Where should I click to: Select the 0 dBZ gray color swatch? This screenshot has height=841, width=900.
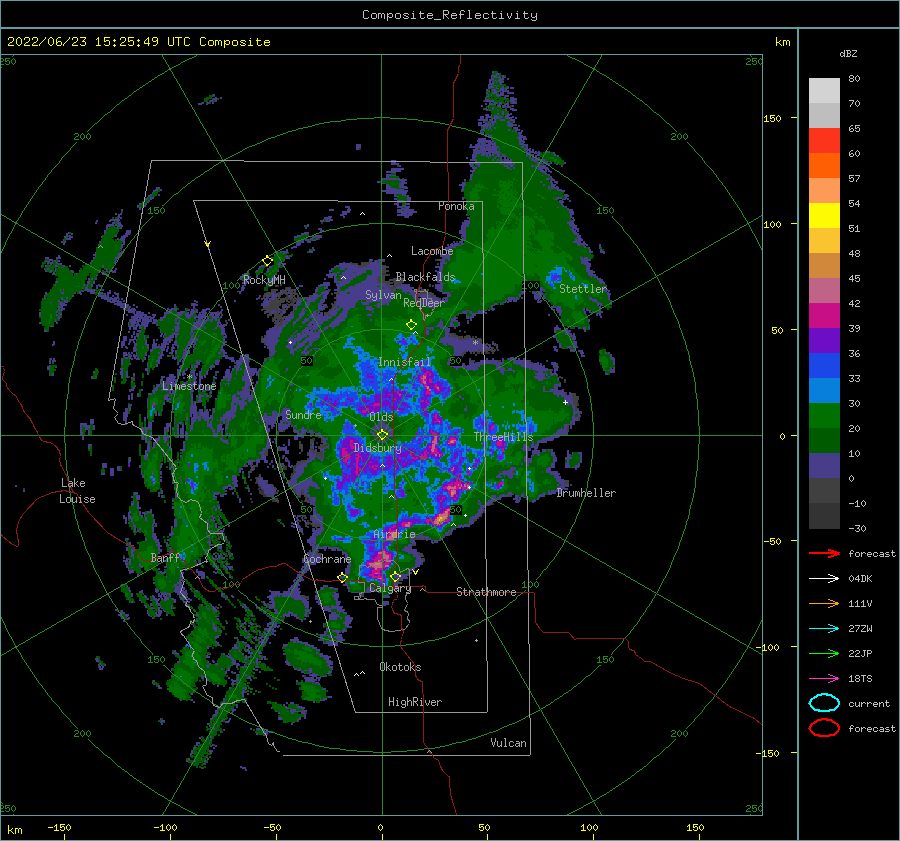point(824,490)
